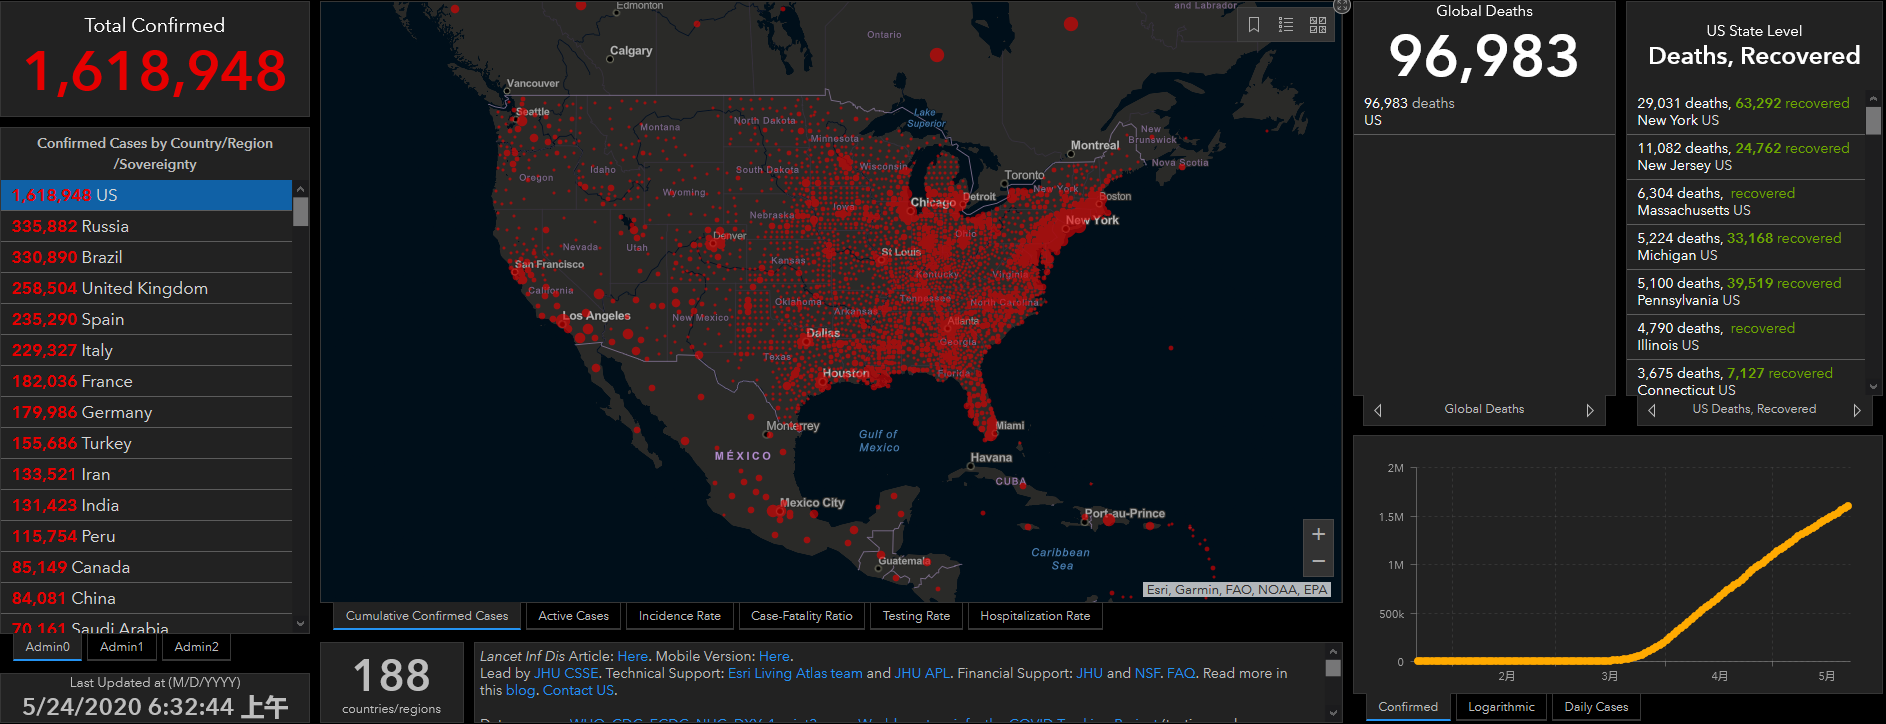Select the '84,081 China' row
1886x724 pixels.
click(147, 598)
